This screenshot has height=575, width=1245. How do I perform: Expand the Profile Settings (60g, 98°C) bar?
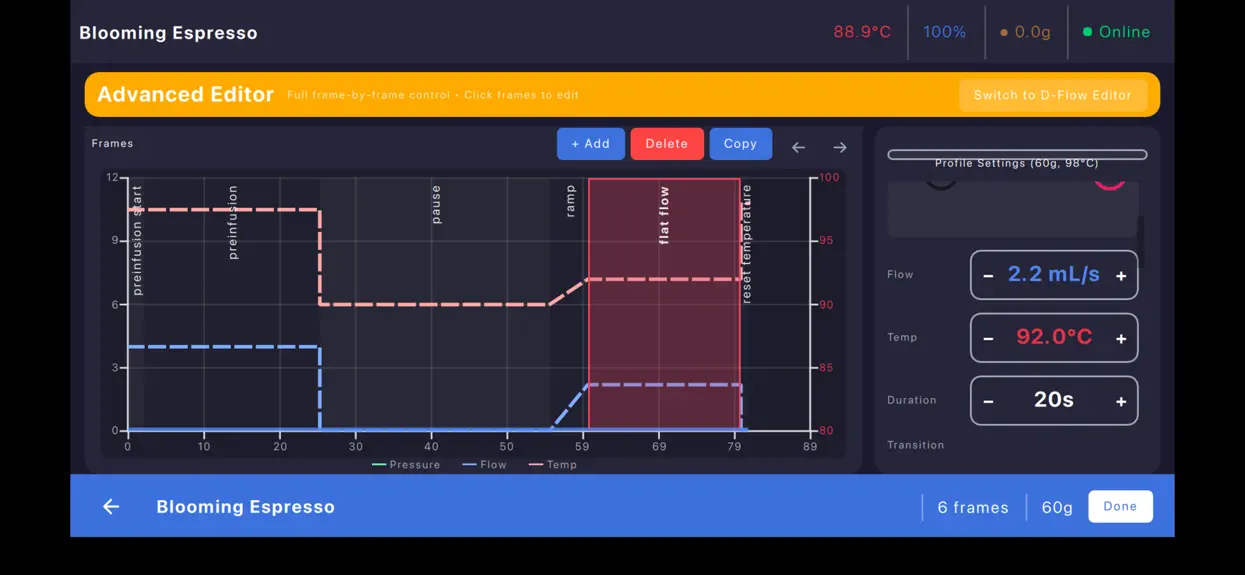(1017, 155)
